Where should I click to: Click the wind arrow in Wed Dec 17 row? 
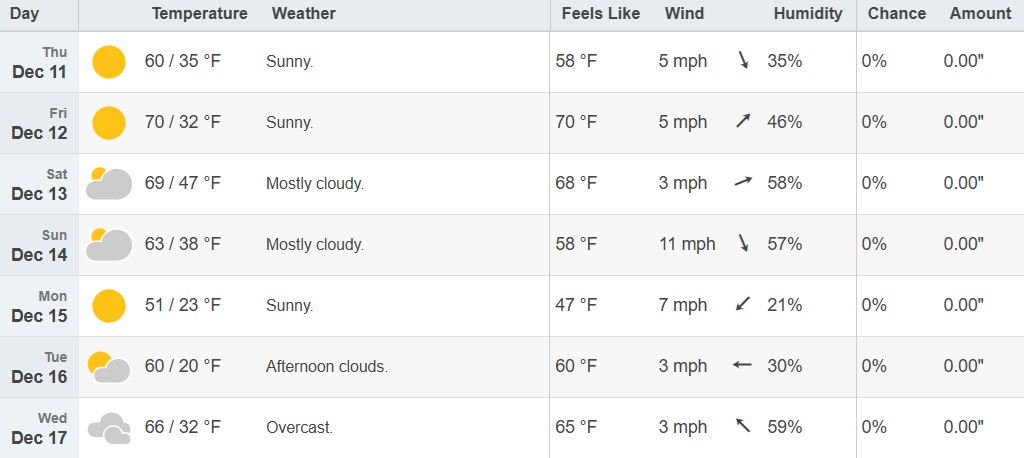tap(743, 427)
